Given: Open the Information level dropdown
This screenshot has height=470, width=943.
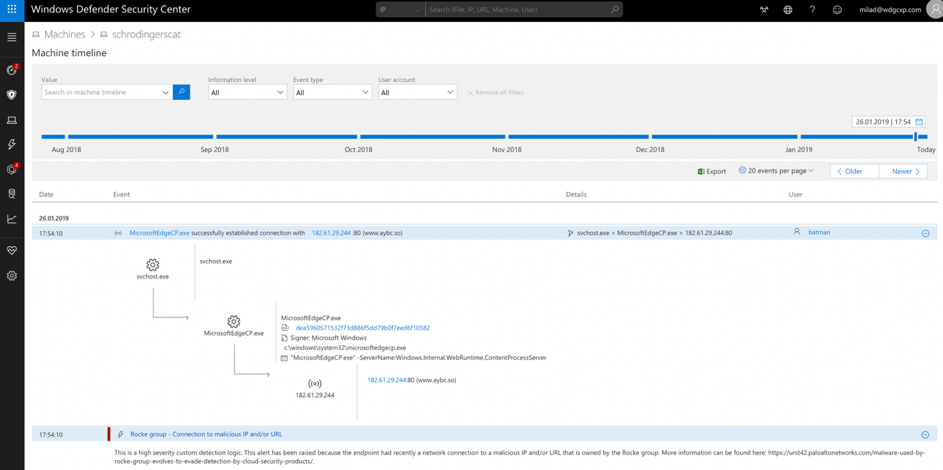Looking at the screenshot, I should point(247,93).
